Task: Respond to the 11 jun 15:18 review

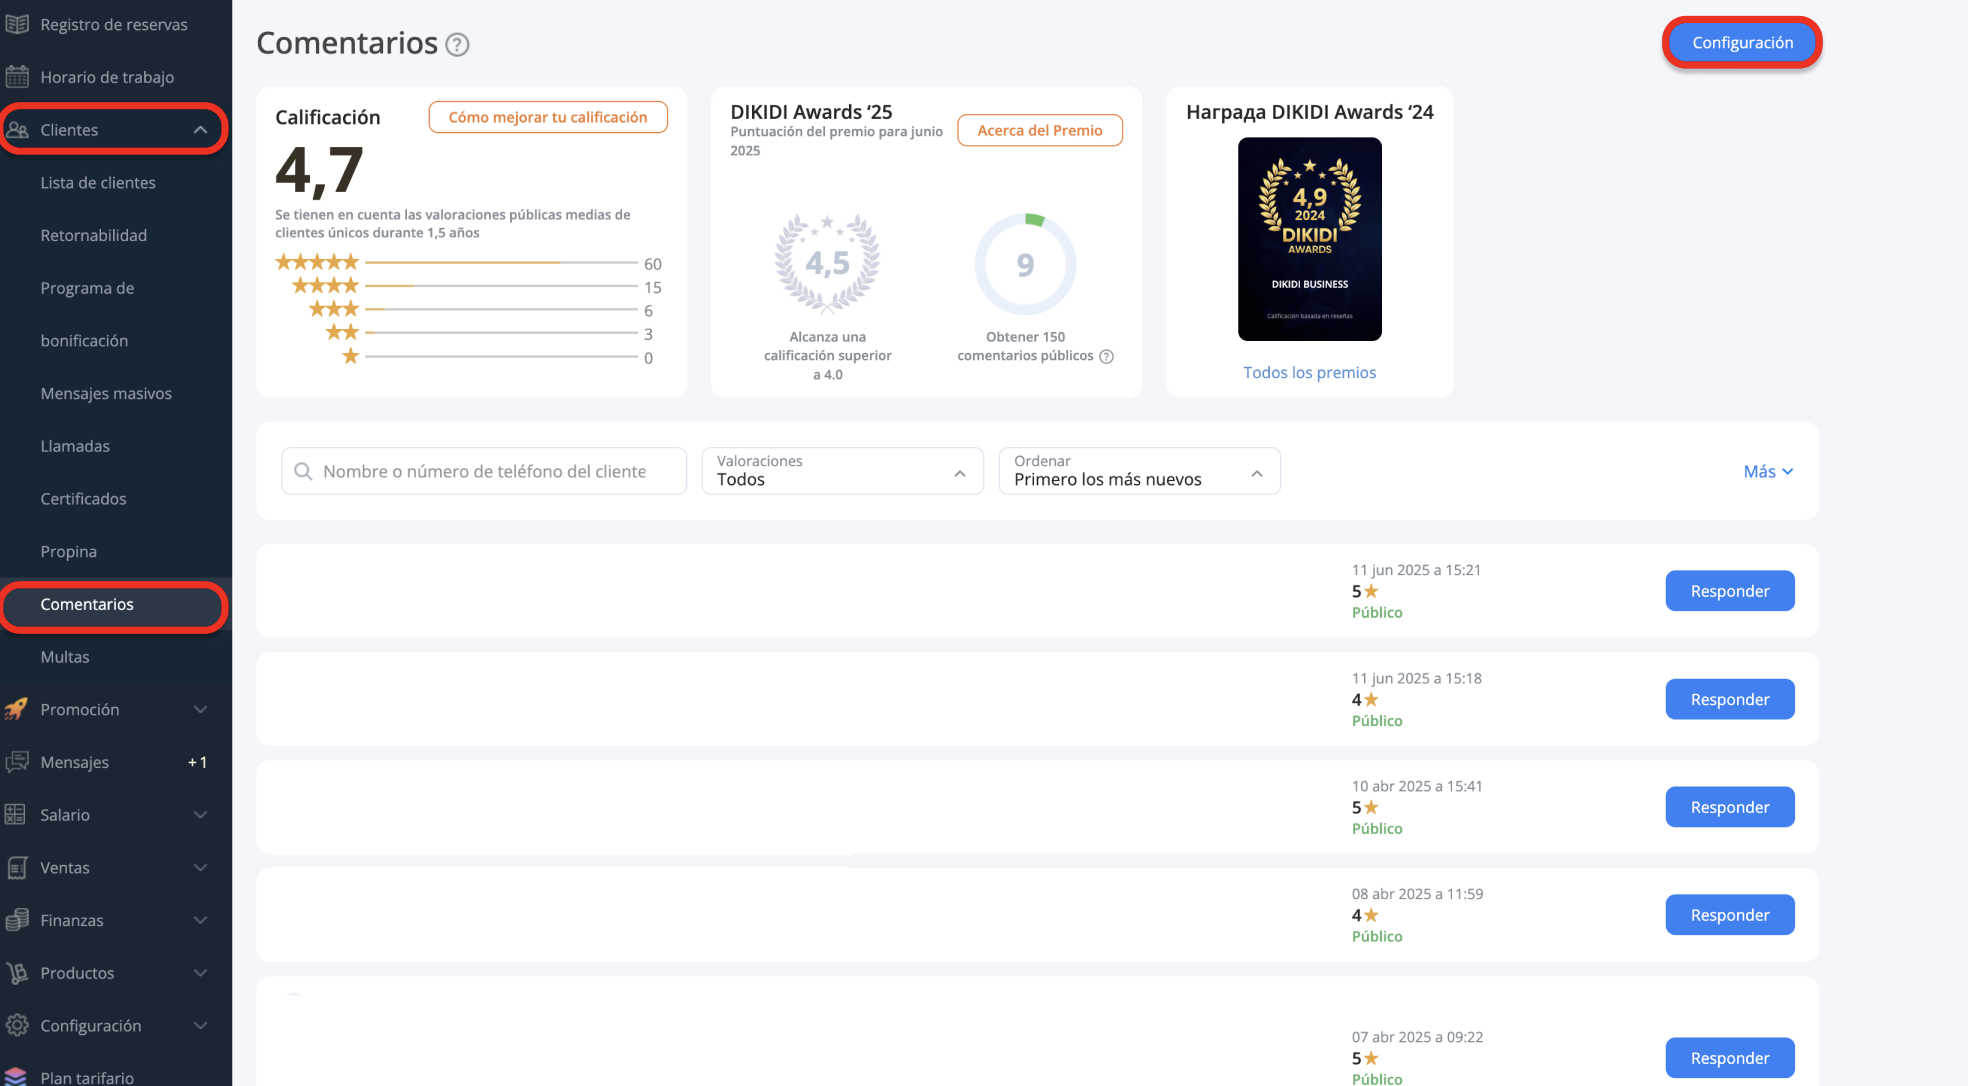Action: 1730,699
